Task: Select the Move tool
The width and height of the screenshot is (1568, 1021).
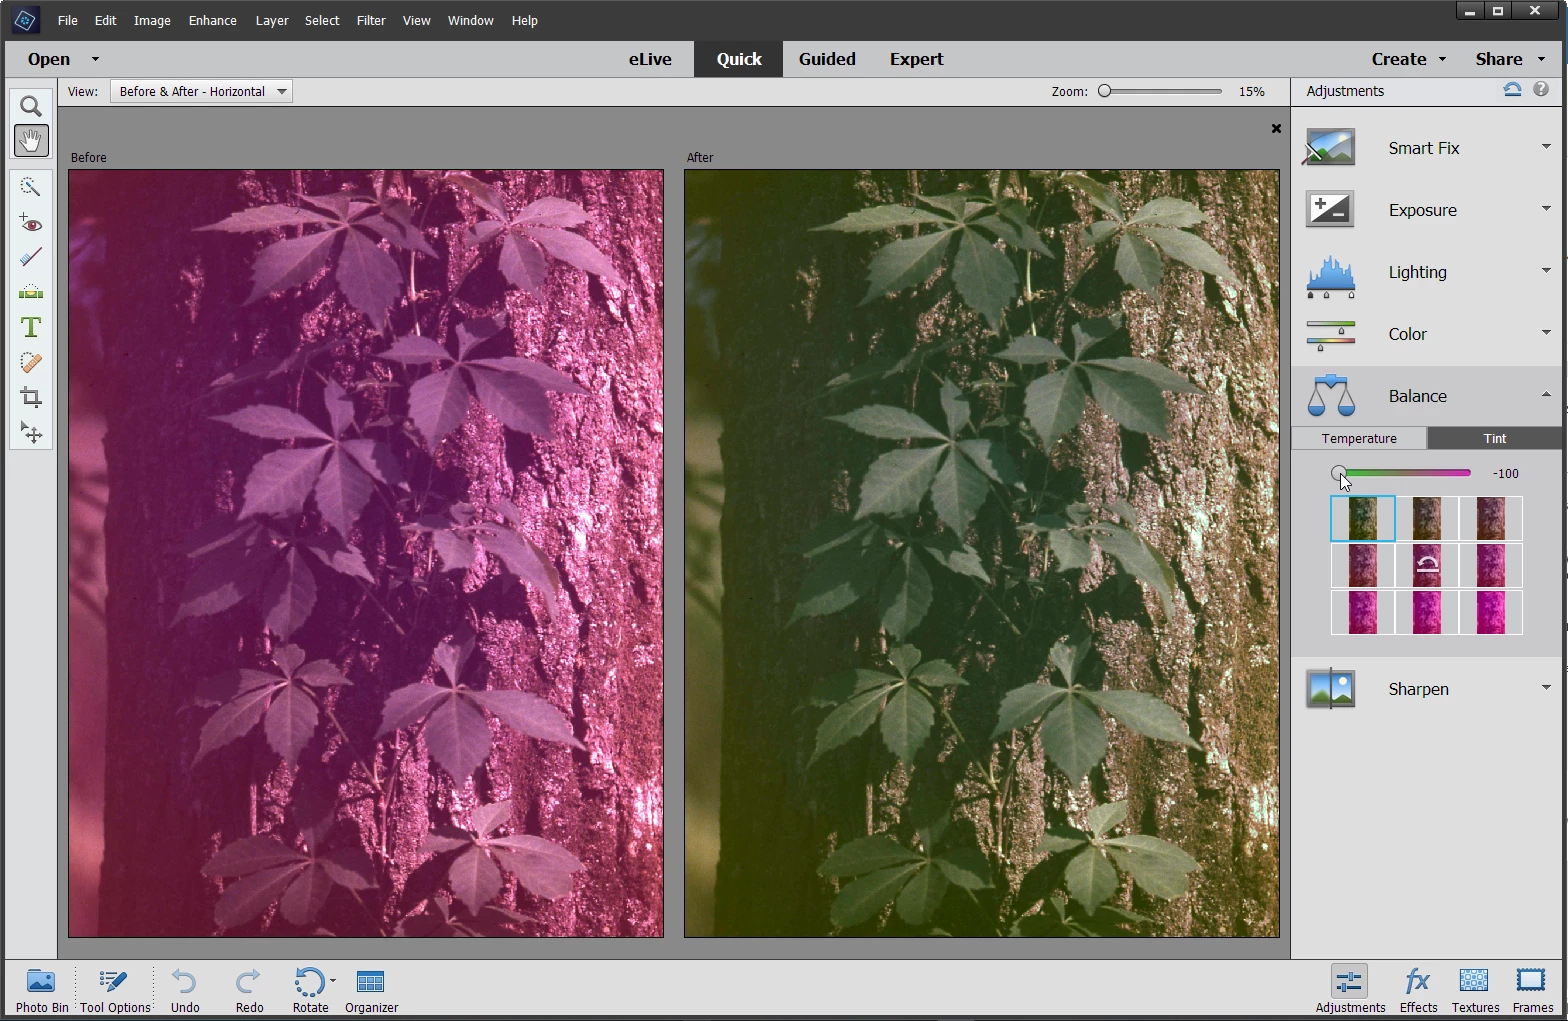Action: (31, 433)
